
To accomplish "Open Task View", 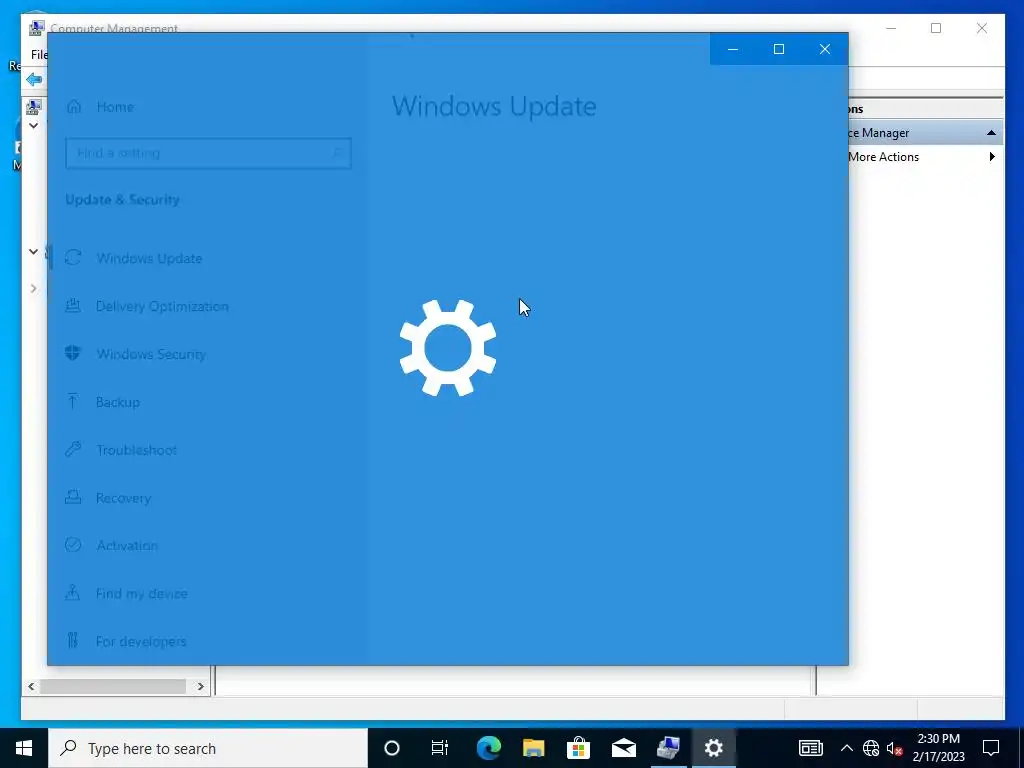I will click(x=440, y=748).
